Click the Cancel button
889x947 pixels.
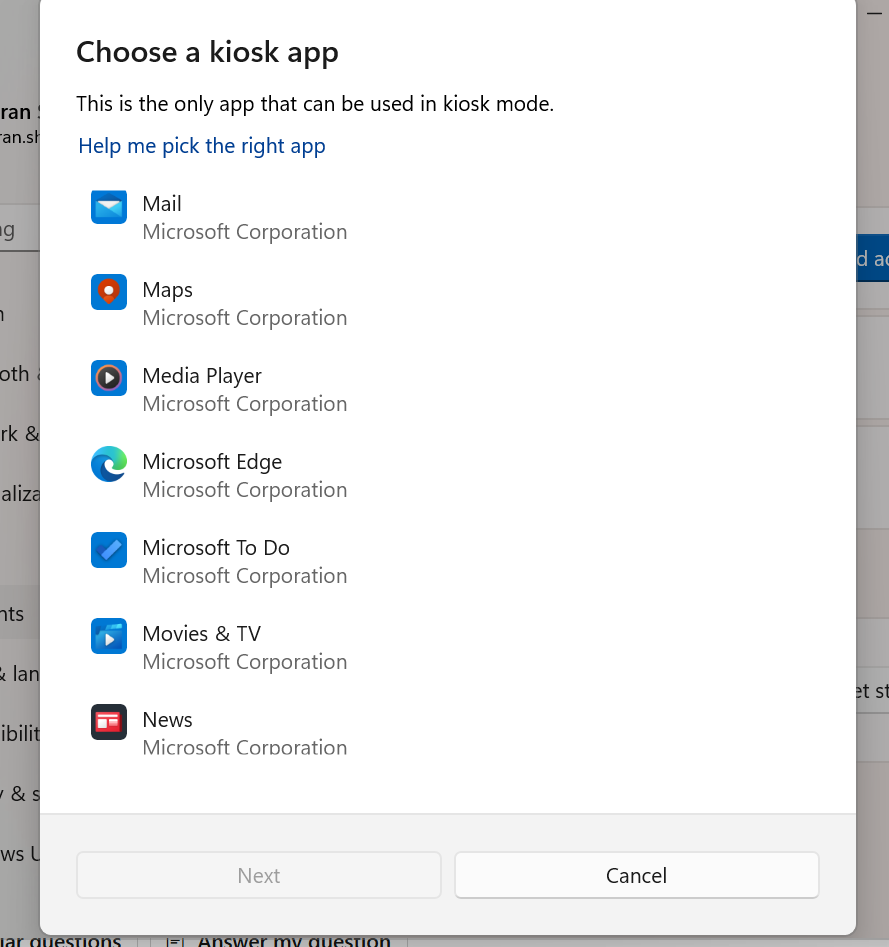637,875
